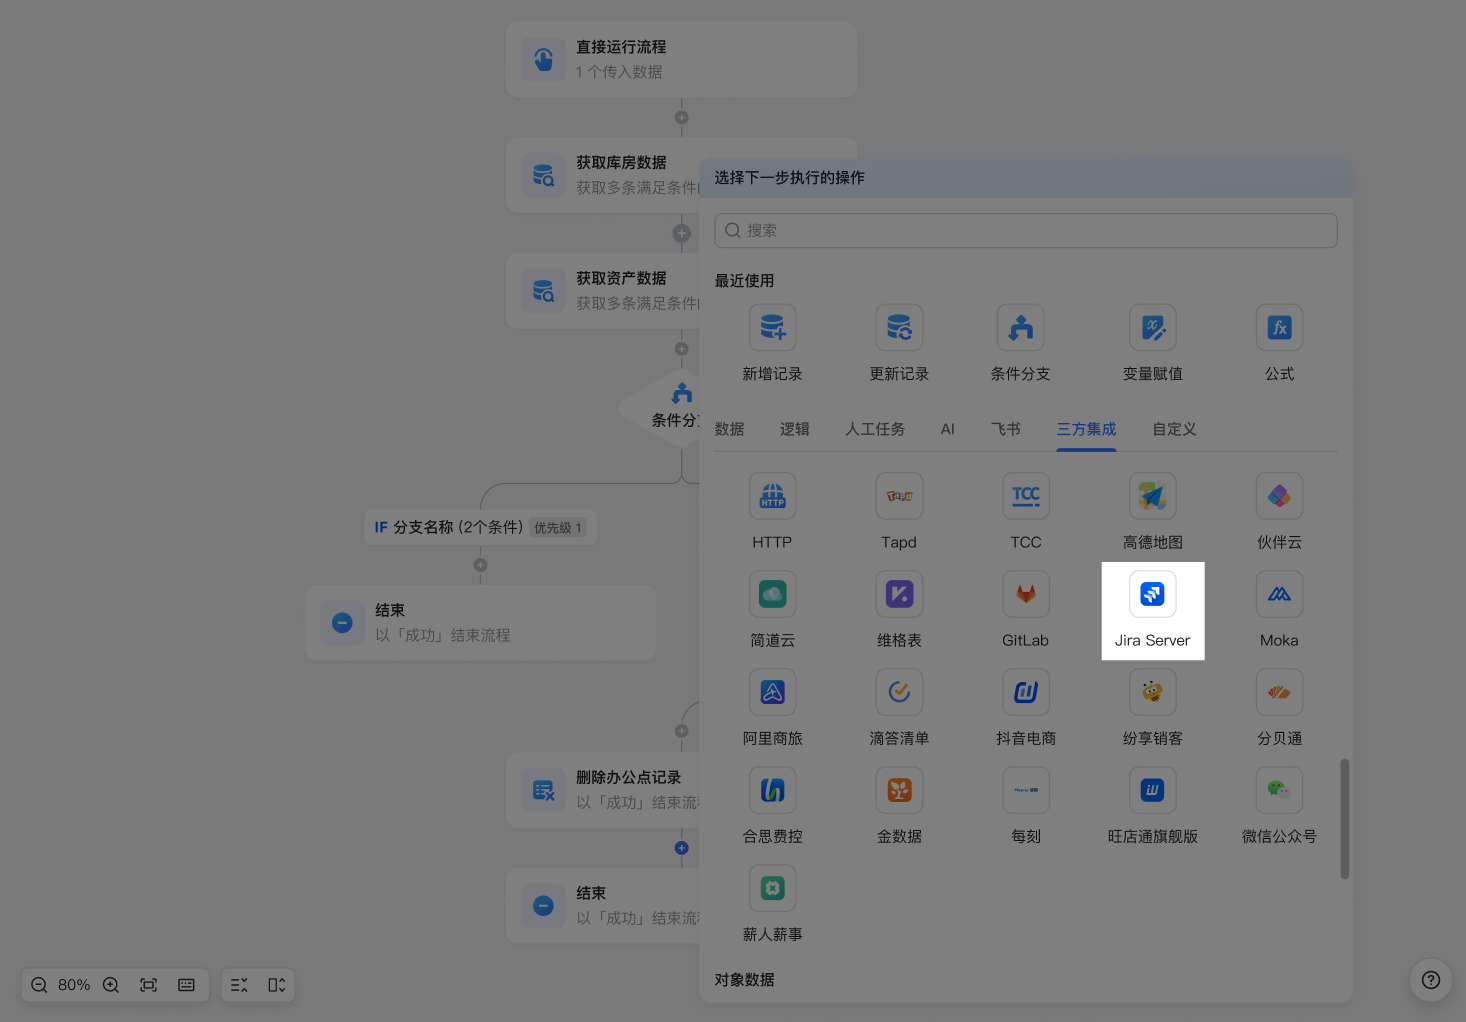1466x1022 pixels.
Task: Open the 自定义 tab
Action: pyautogui.click(x=1174, y=429)
